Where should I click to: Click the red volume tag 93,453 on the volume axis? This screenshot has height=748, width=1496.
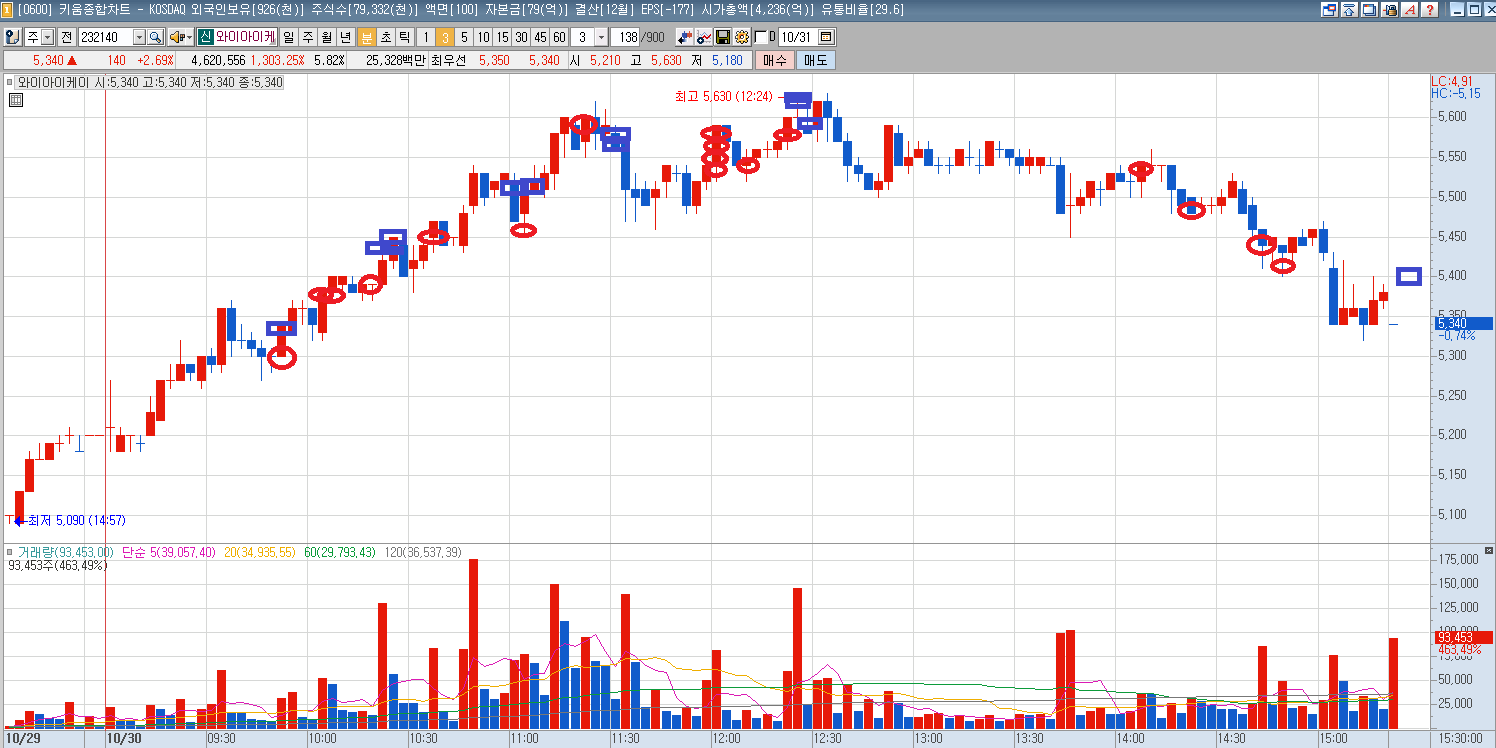1463,637
